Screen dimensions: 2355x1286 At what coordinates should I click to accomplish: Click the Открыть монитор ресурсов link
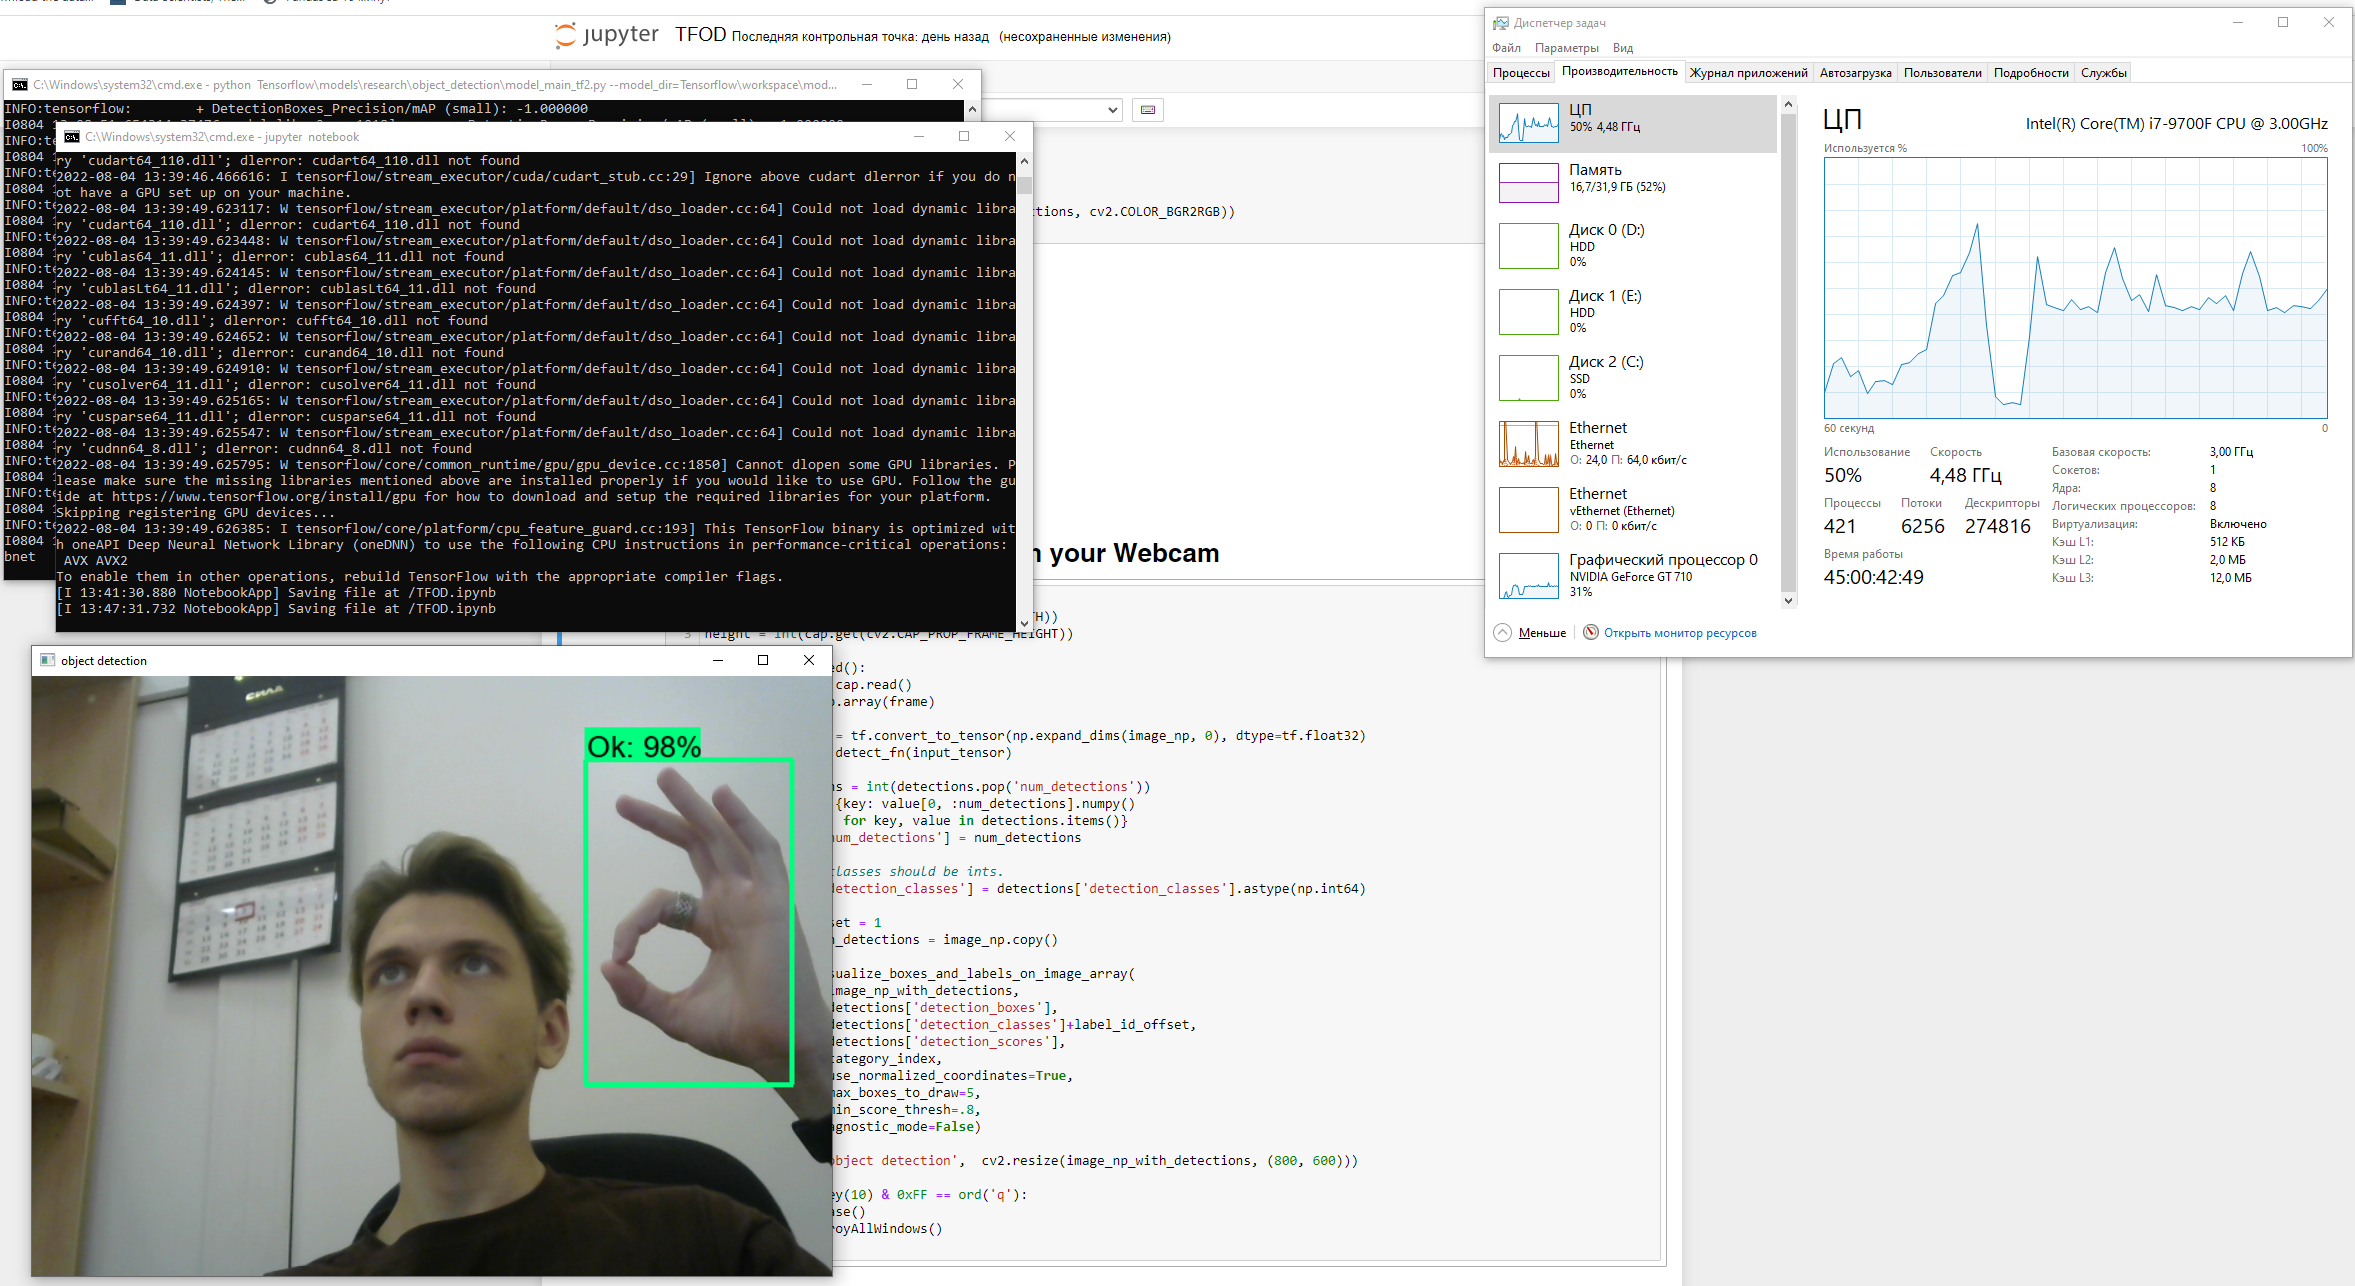pos(1680,633)
